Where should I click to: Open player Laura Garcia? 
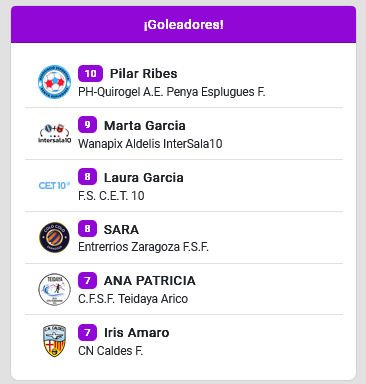click(x=144, y=178)
